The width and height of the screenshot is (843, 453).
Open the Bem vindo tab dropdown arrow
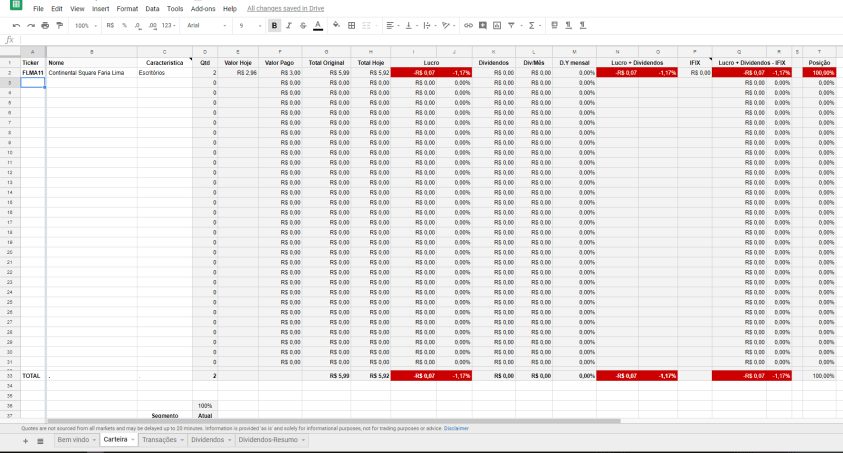(94, 440)
